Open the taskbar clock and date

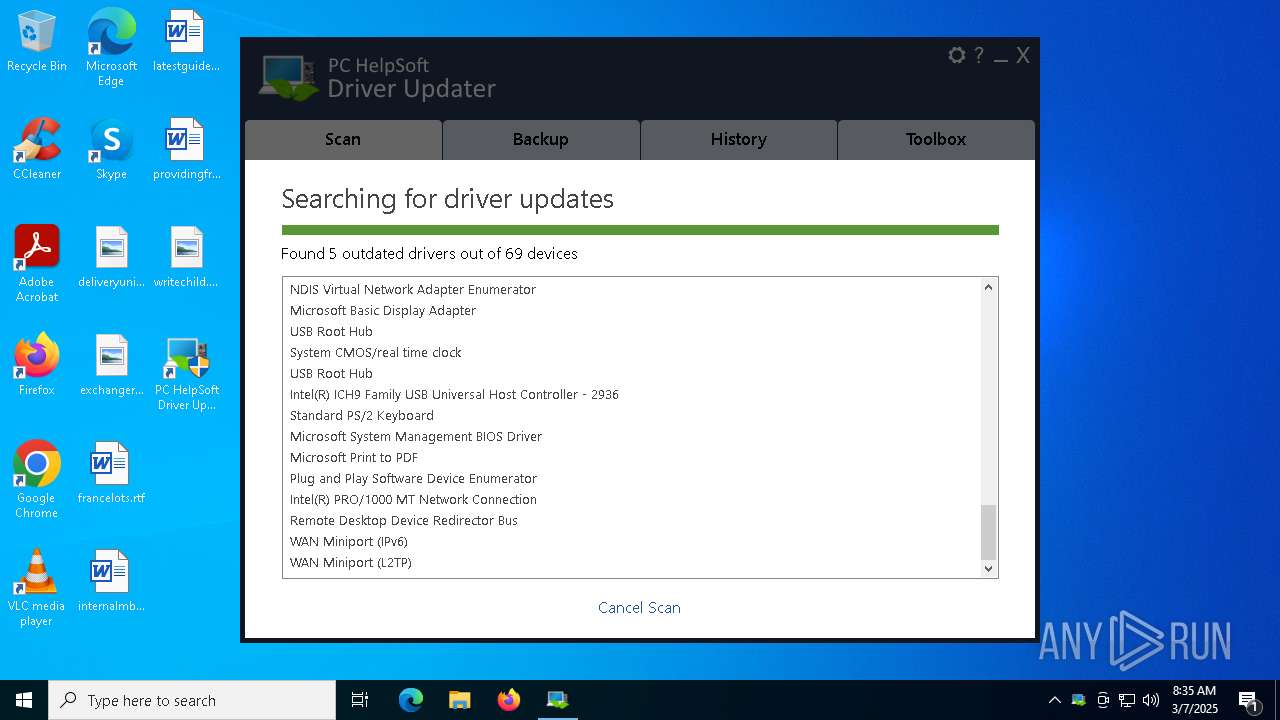pos(1194,700)
